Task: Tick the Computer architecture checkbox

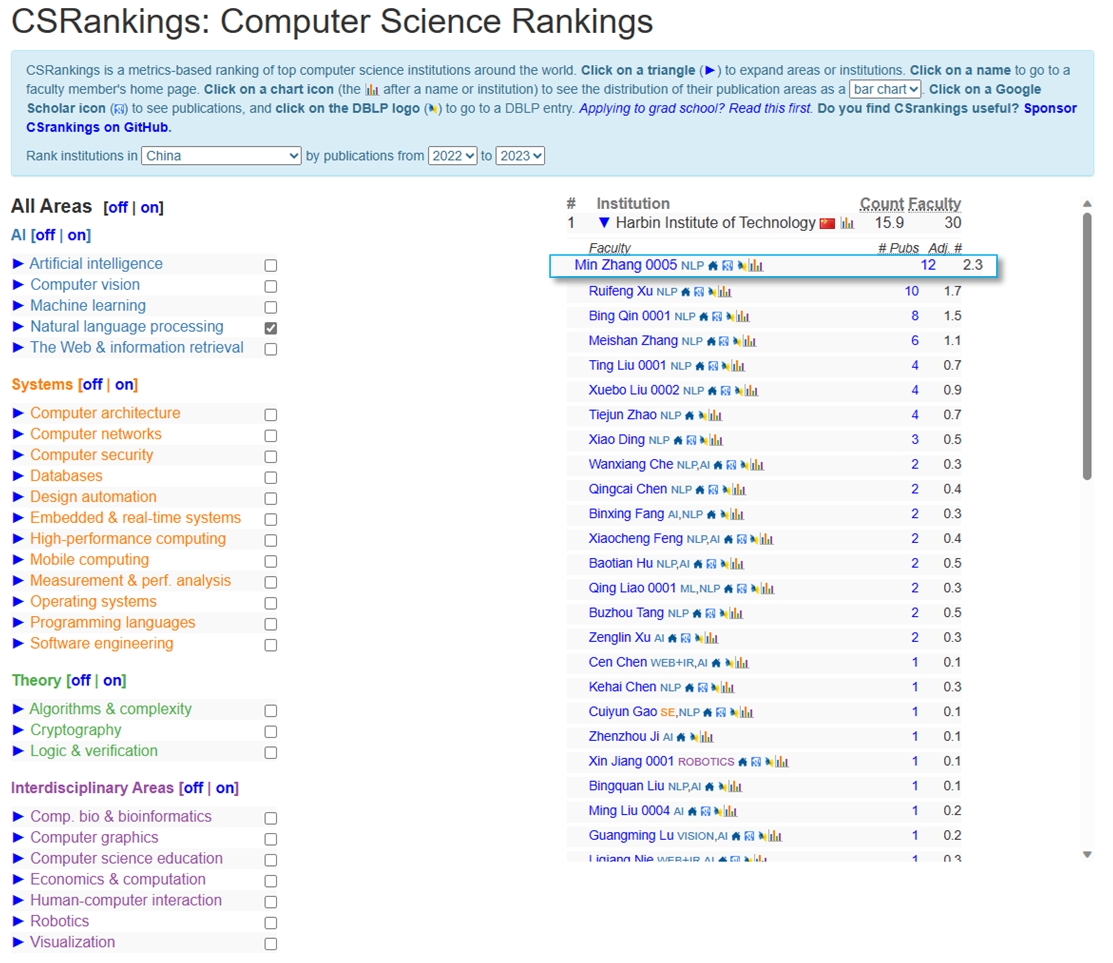Action: coord(270,415)
